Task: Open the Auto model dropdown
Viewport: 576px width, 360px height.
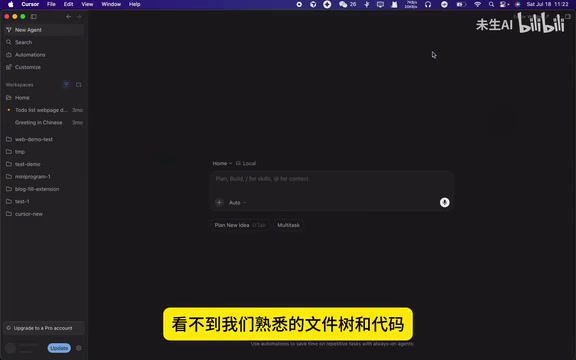Action: (237, 203)
